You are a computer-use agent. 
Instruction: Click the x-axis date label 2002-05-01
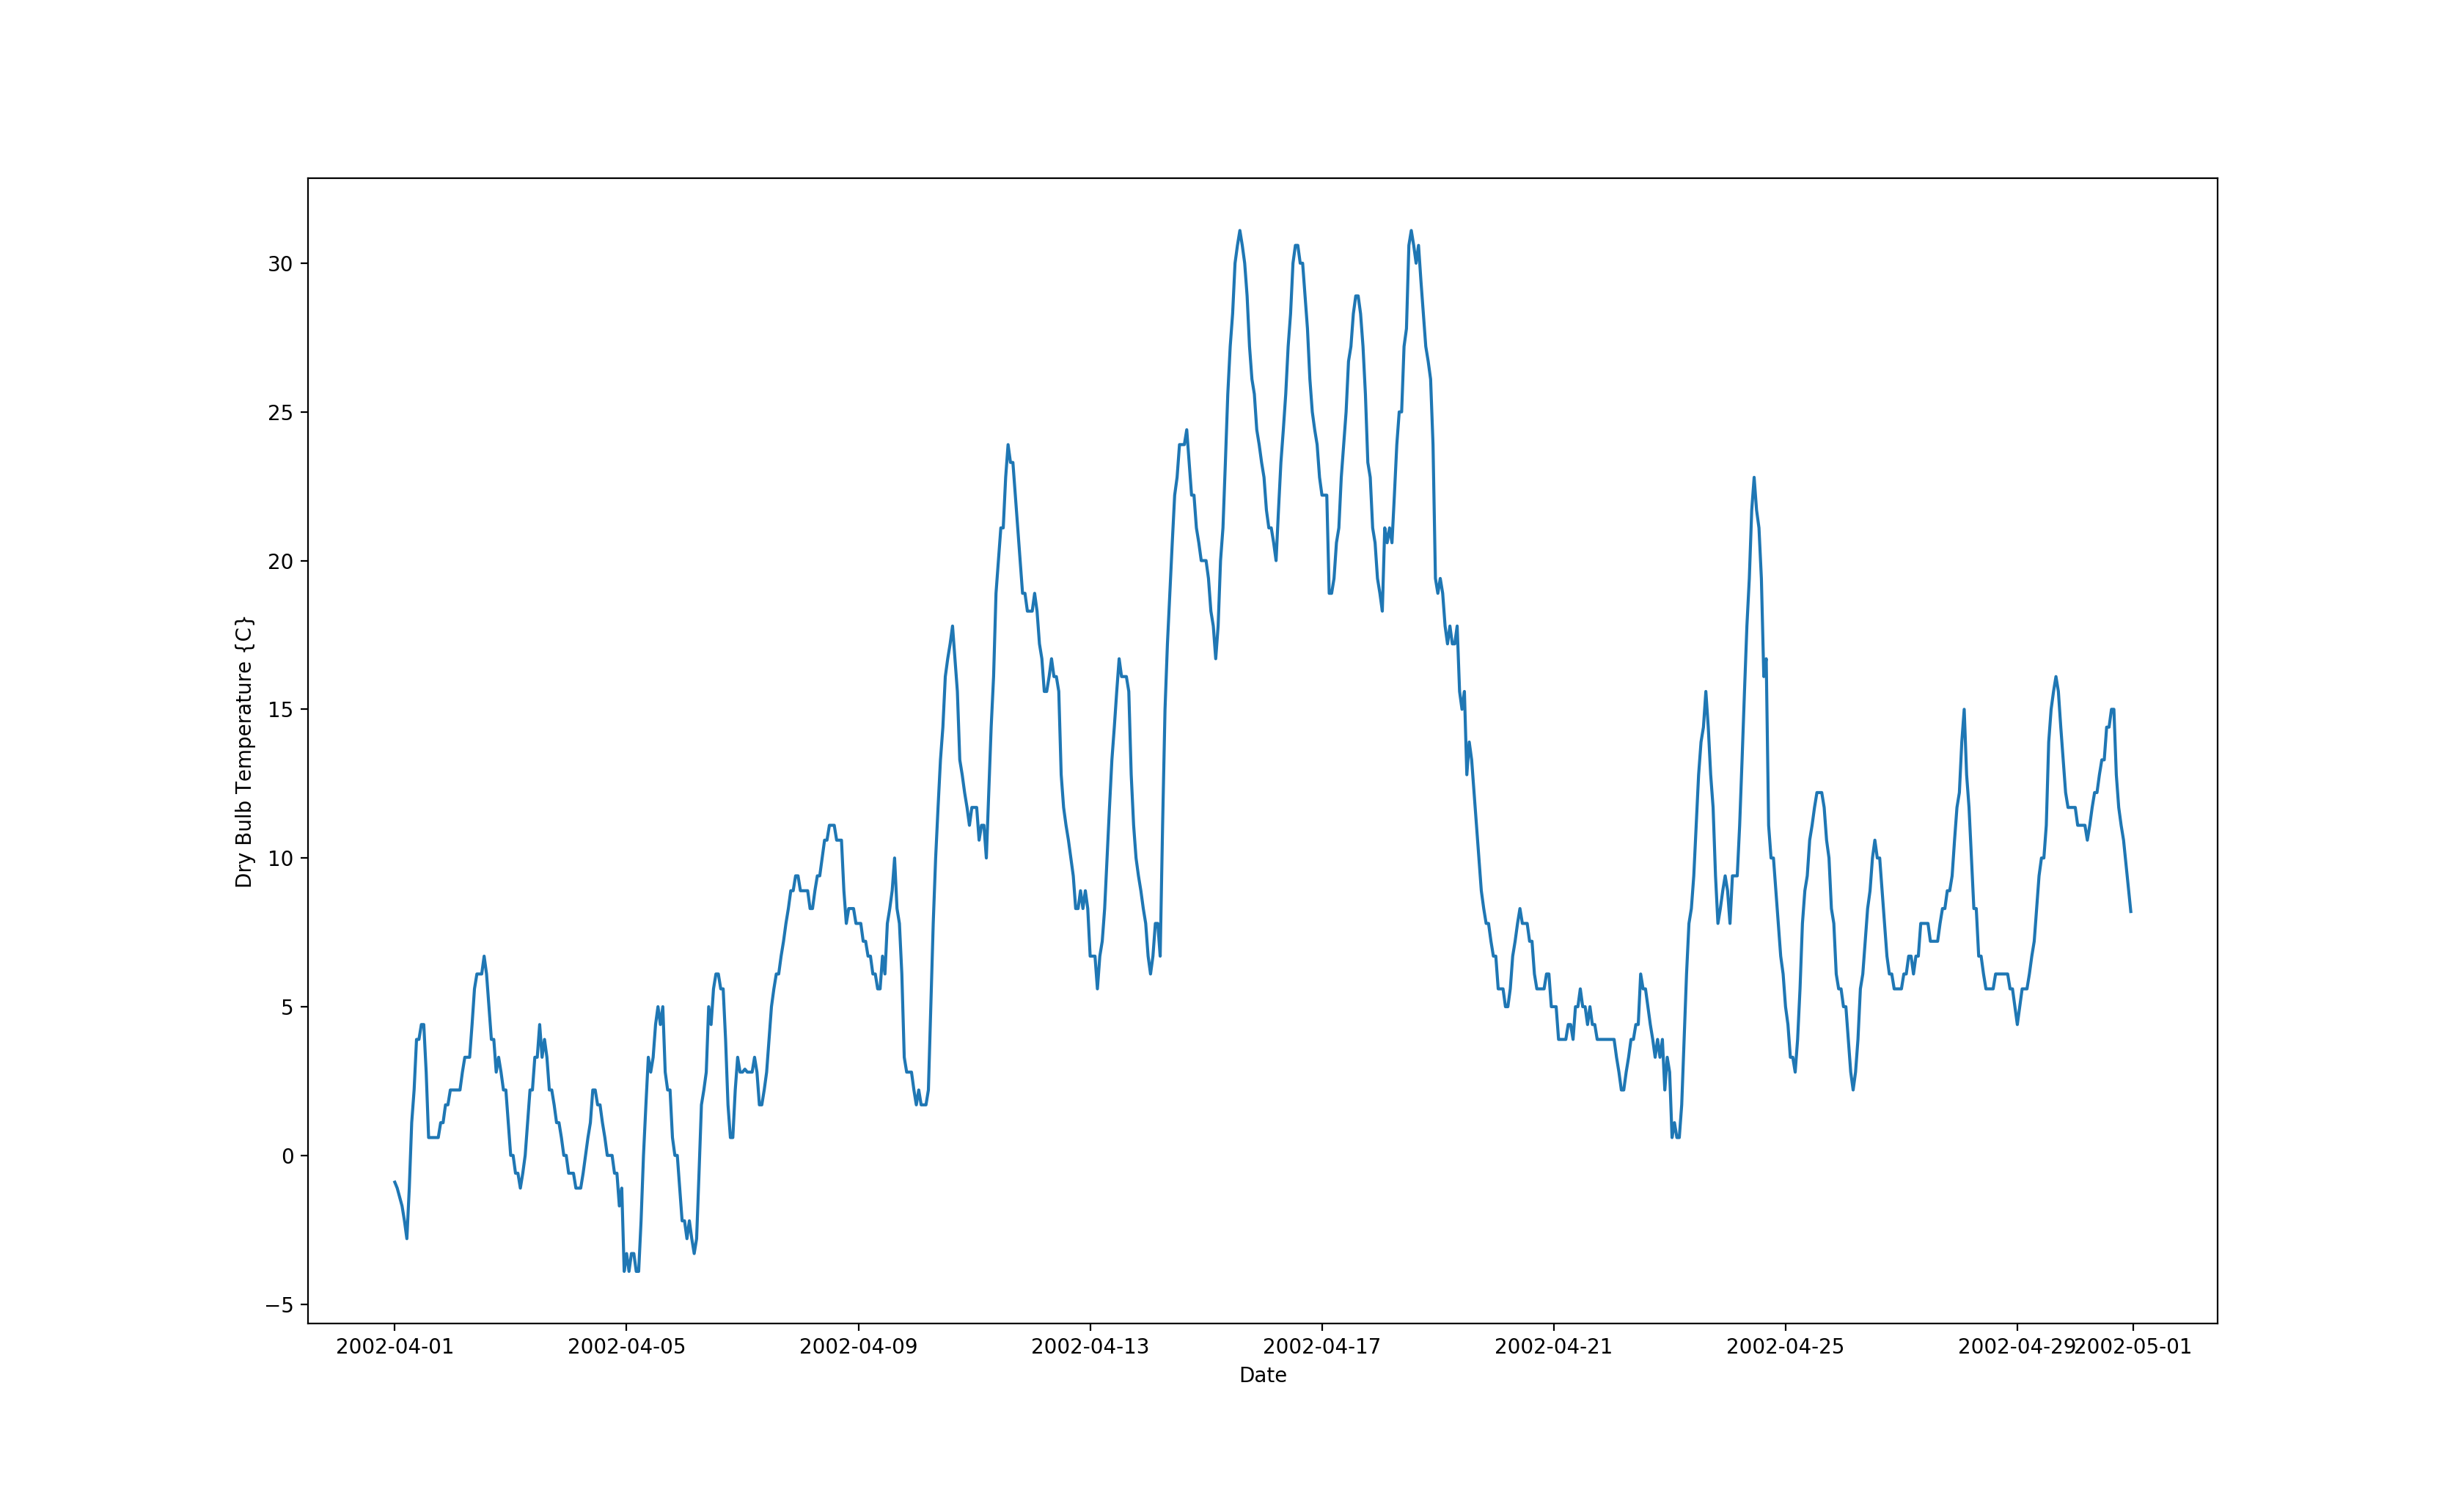(x=2133, y=1347)
